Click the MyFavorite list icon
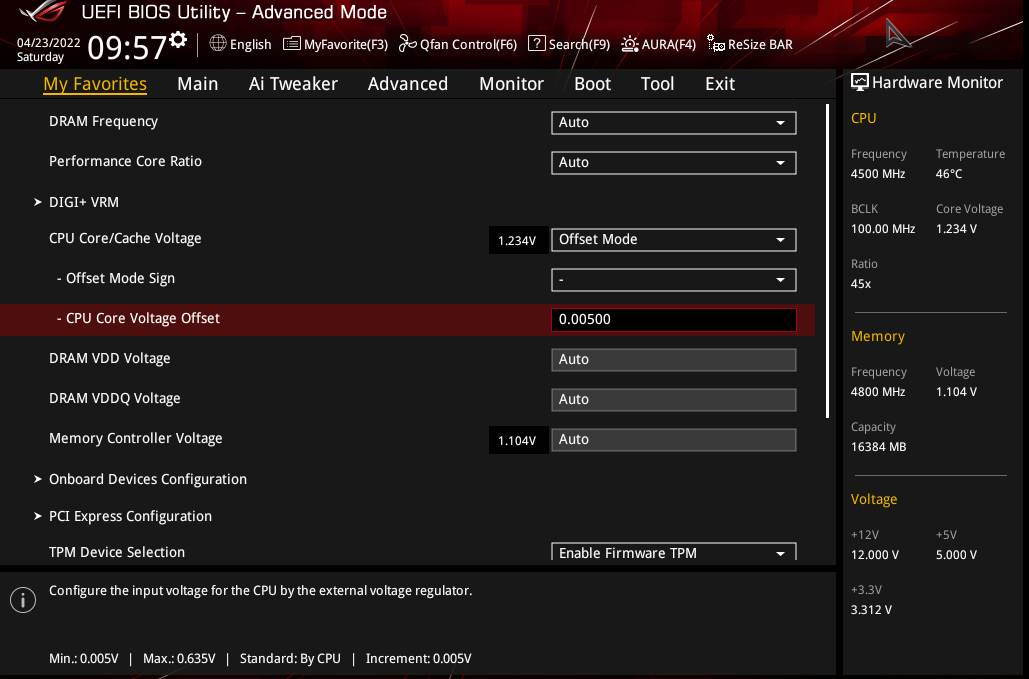This screenshot has height=679, width=1029. click(292, 44)
